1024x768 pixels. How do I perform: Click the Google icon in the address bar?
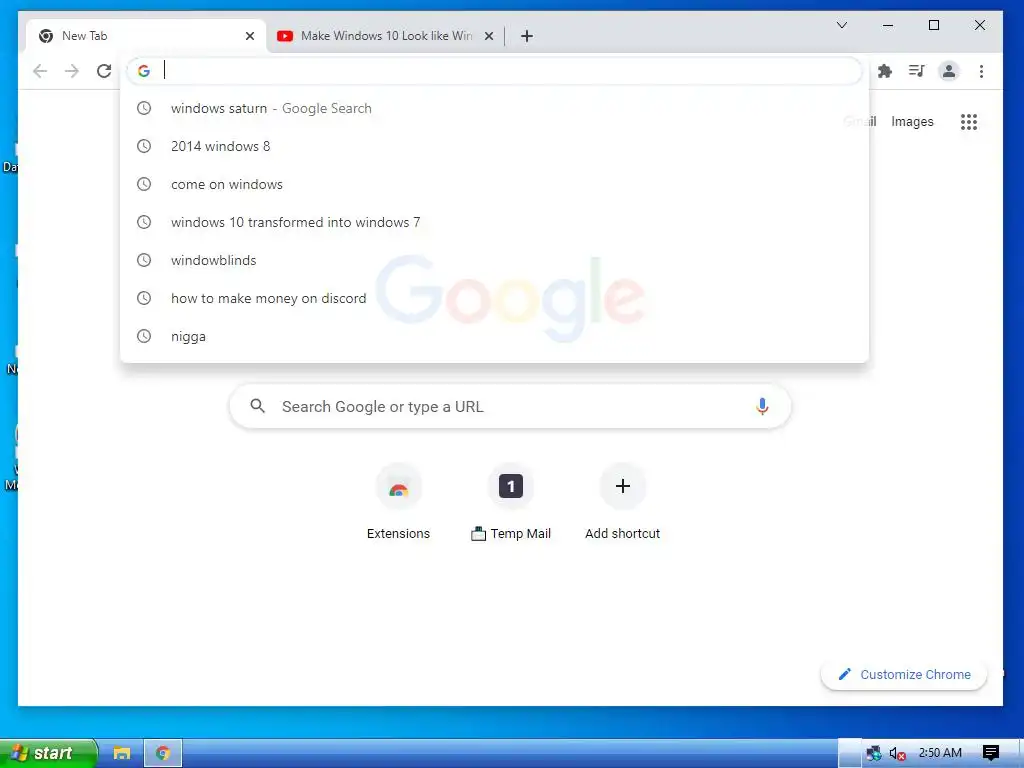(144, 71)
